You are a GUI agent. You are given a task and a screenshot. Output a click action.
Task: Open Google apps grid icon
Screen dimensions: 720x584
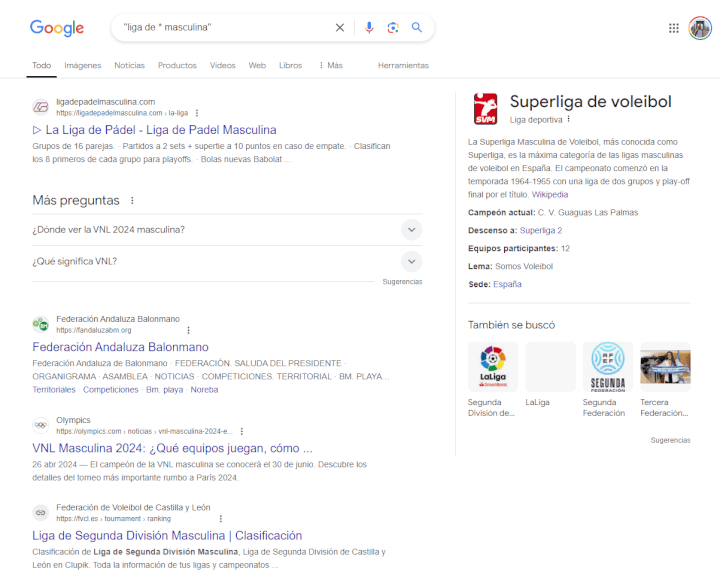pyautogui.click(x=674, y=28)
